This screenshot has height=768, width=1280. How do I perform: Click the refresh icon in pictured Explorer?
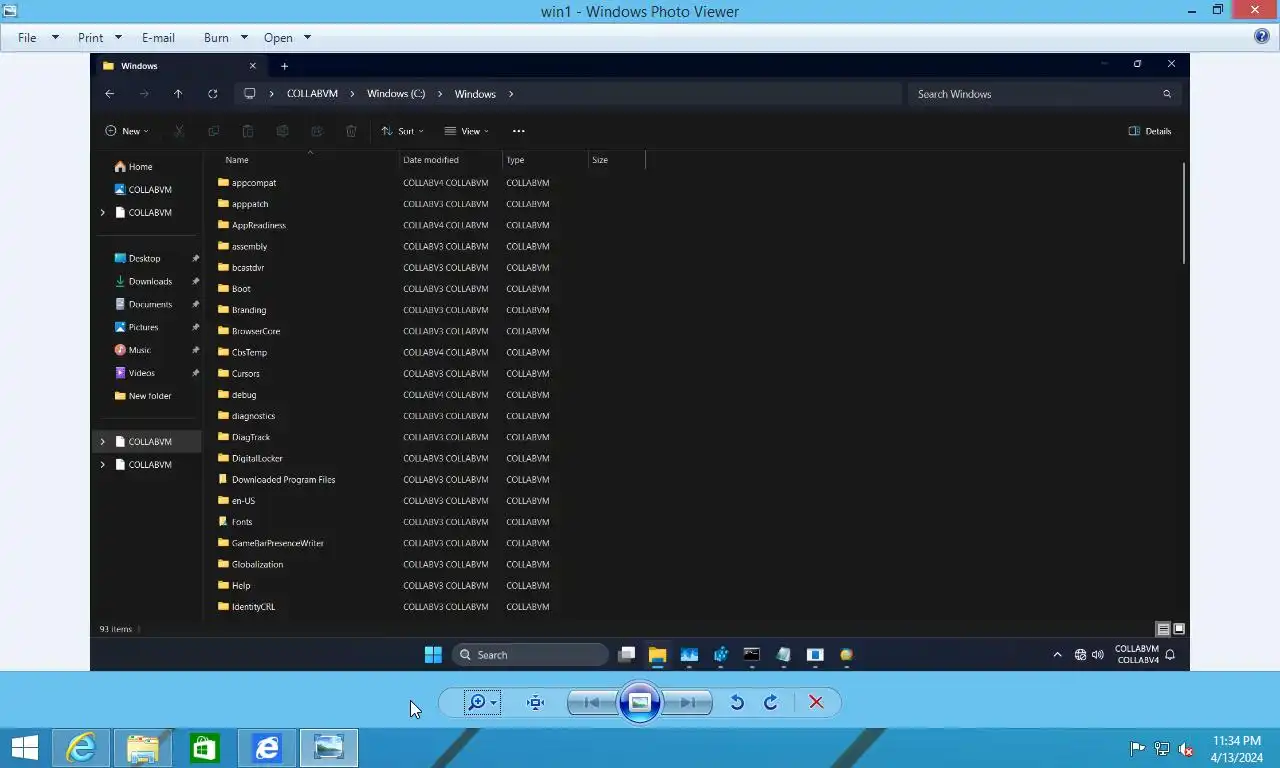click(212, 94)
